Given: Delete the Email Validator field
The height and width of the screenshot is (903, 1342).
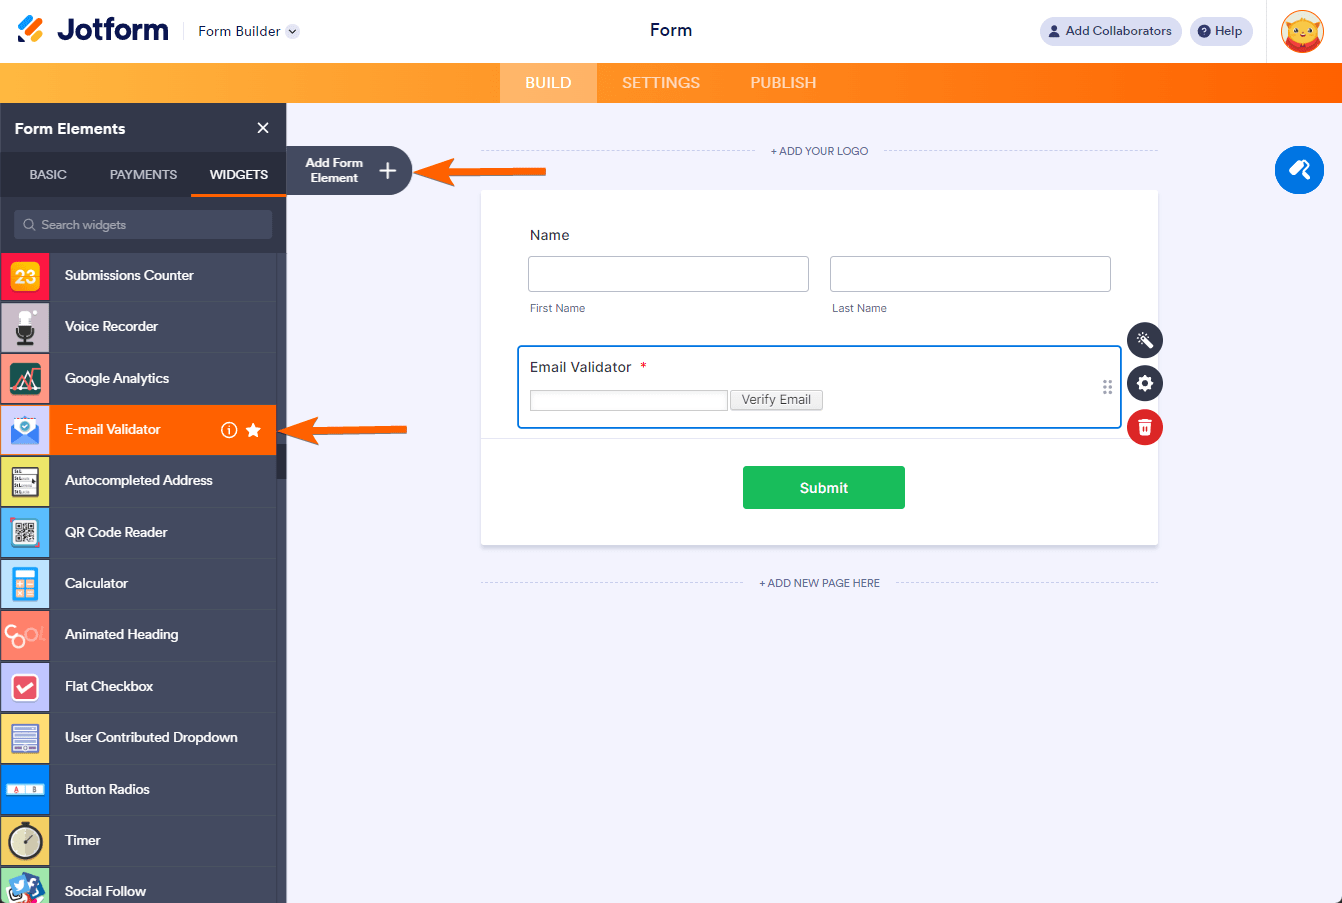Looking at the screenshot, I should 1145,427.
